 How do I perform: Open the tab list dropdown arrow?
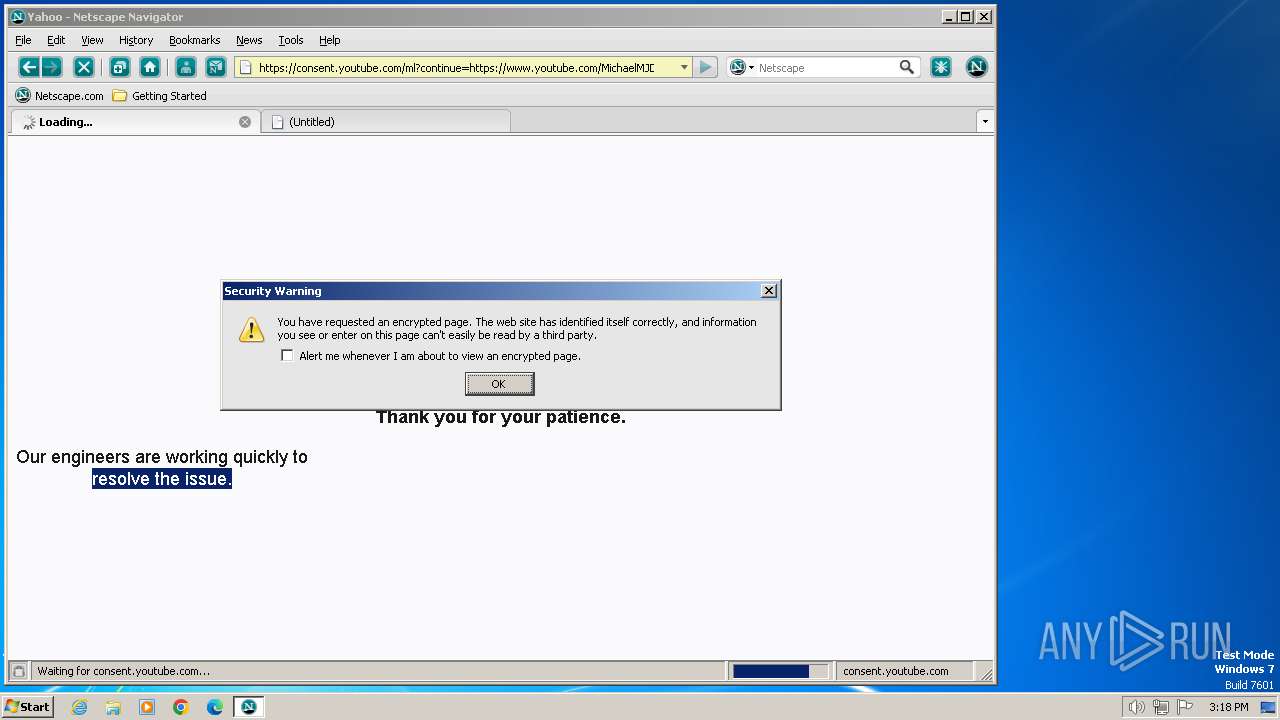point(985,121)
